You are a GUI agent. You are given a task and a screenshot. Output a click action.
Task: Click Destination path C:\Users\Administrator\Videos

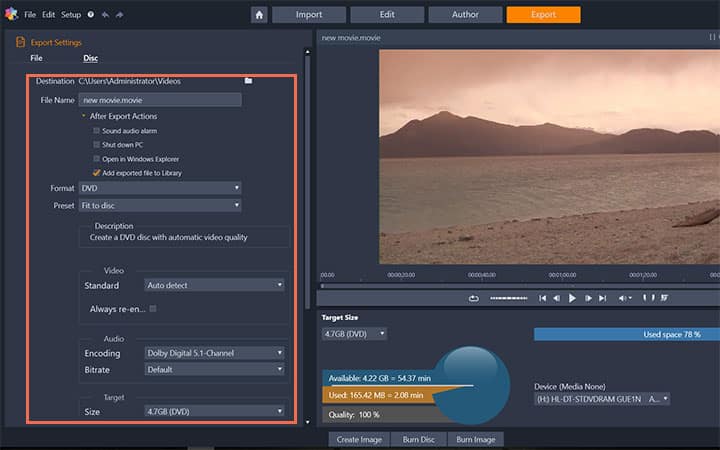point(129,81)
